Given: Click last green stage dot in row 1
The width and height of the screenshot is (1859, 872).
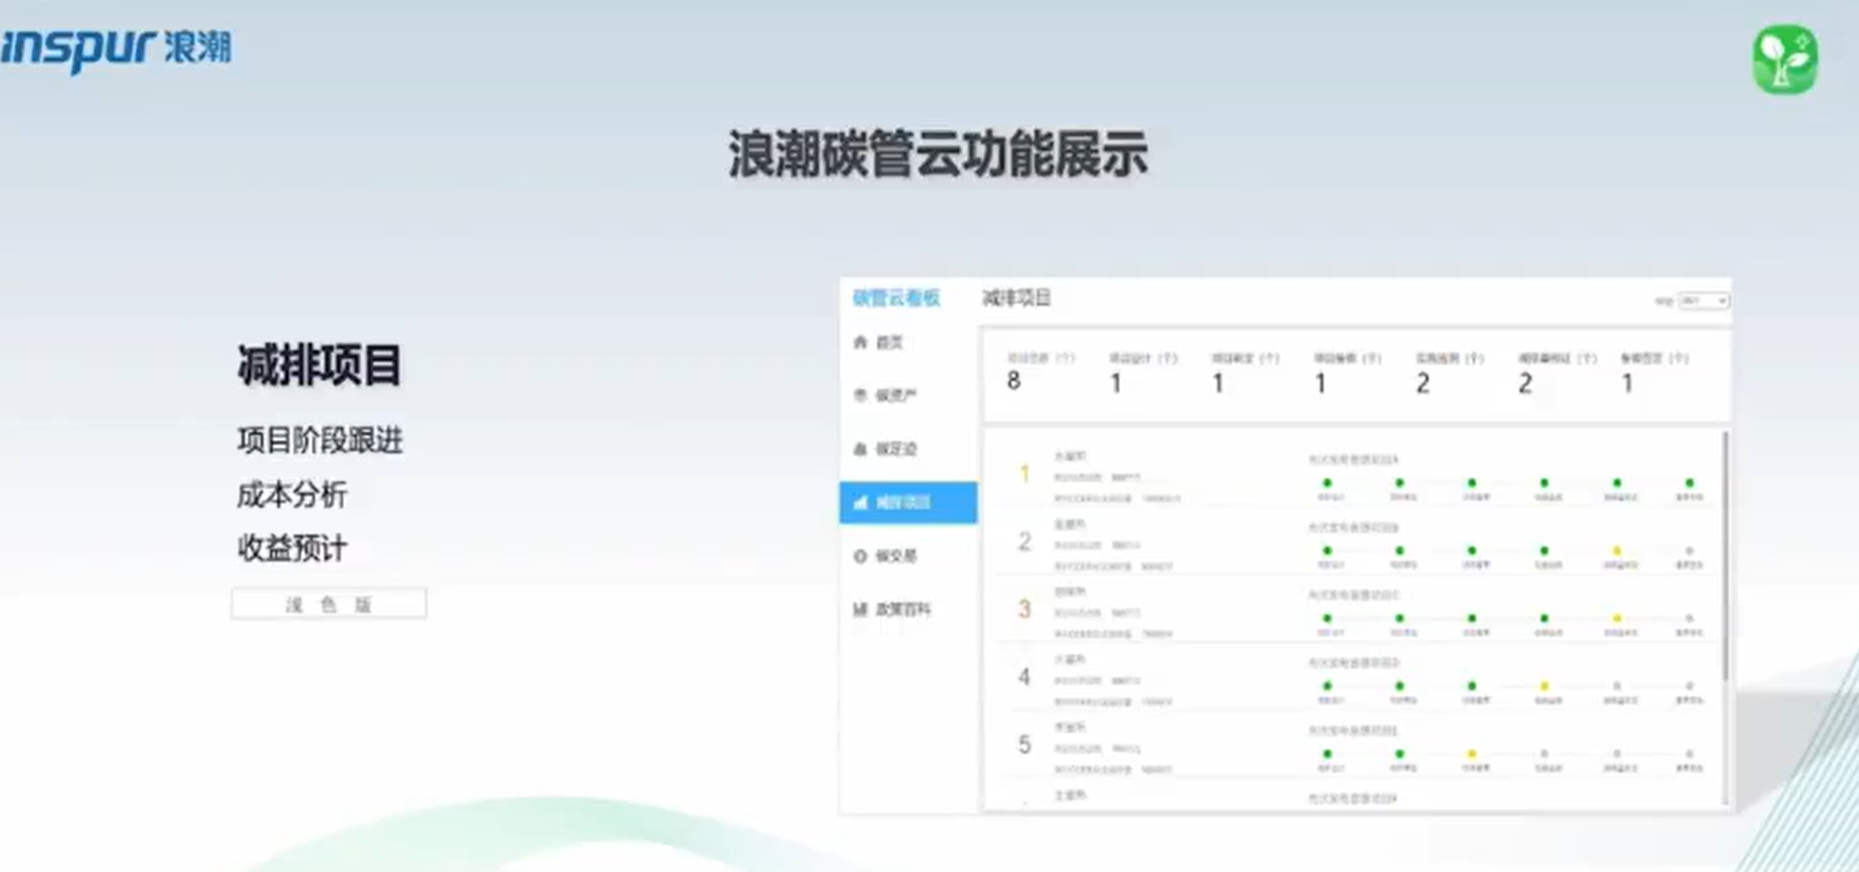Looking at the screenshot, I should (1689, 483).
